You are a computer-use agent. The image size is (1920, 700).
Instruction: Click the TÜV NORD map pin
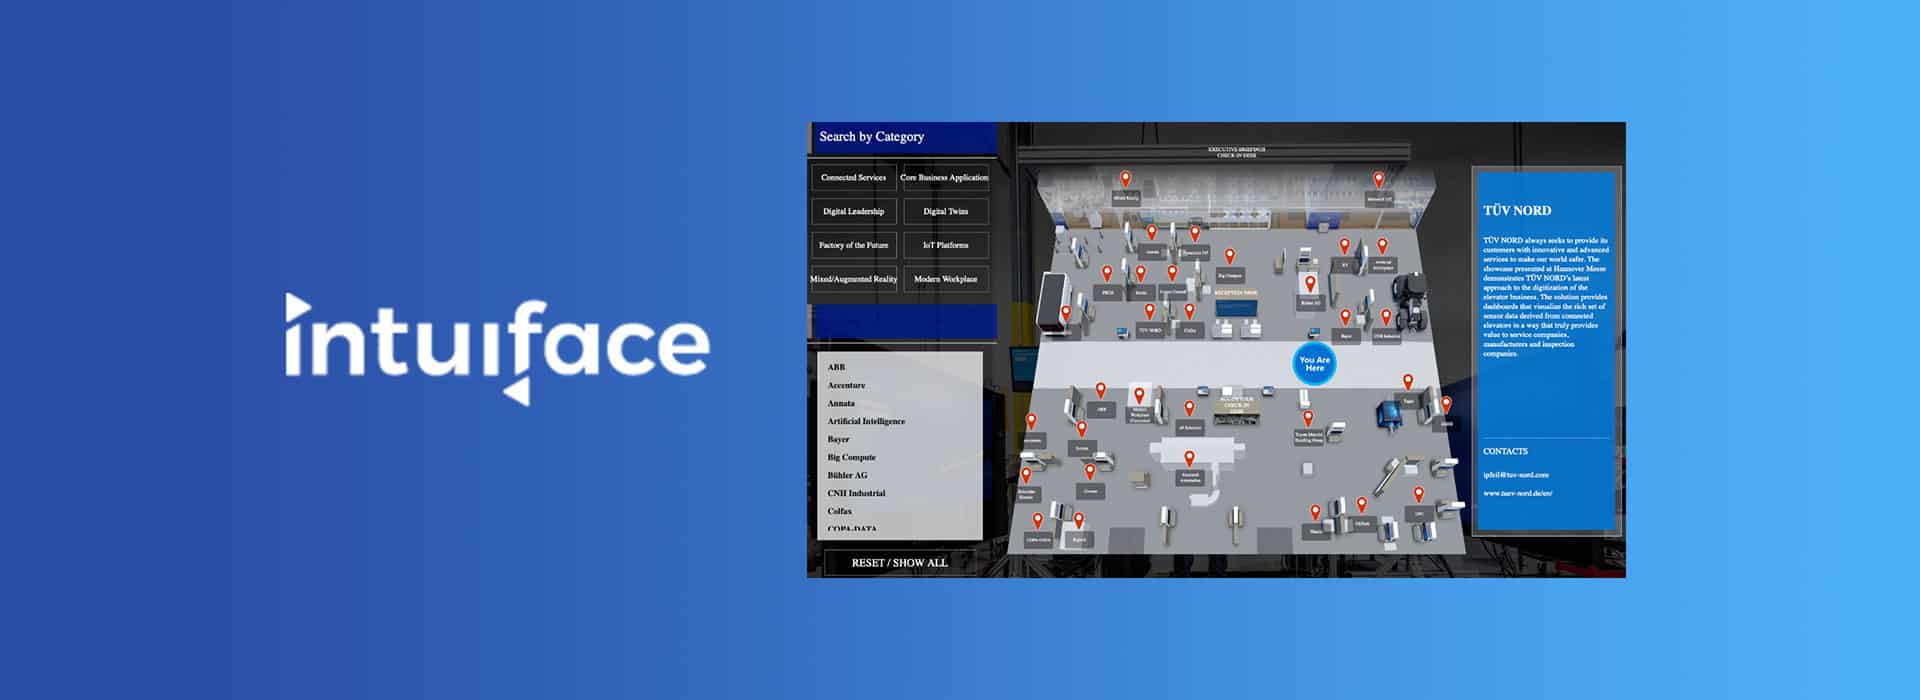click(1150, 312)
